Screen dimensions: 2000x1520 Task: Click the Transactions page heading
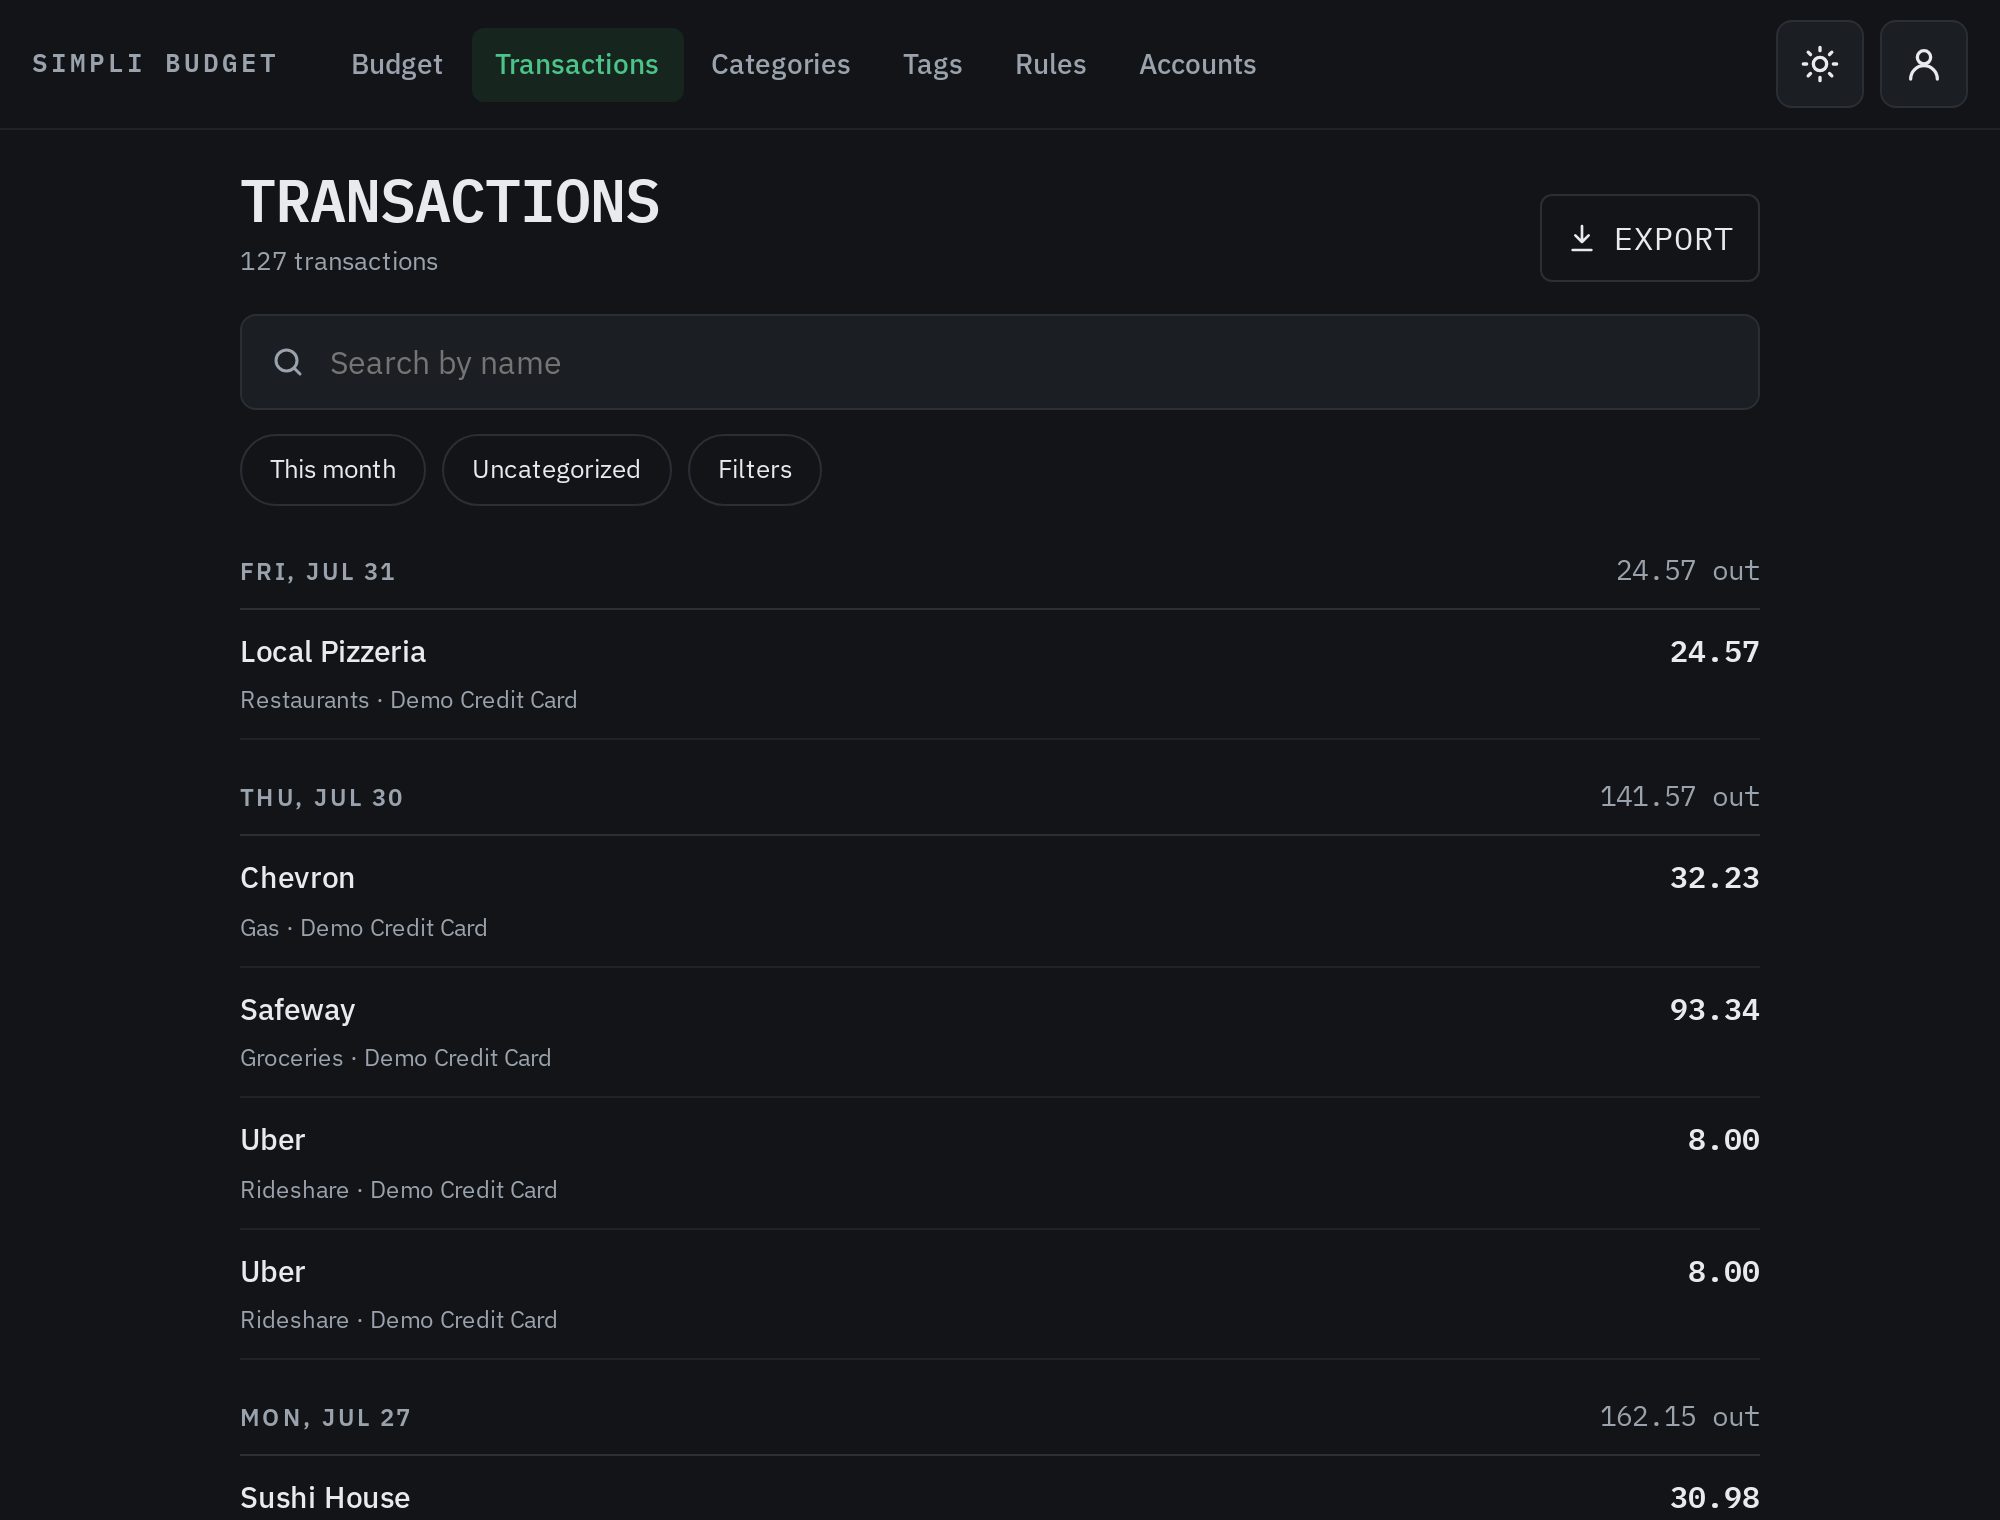pyautogui.click(x=450, y=202)
